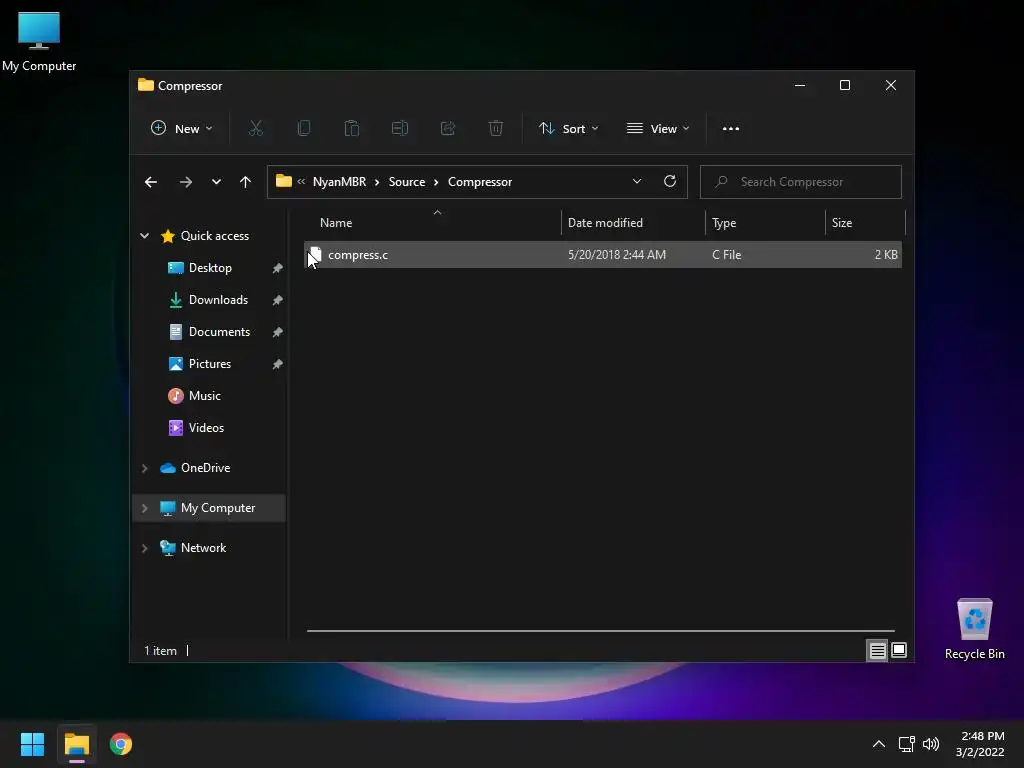Expand address bar history dropdown

(637, 182)
